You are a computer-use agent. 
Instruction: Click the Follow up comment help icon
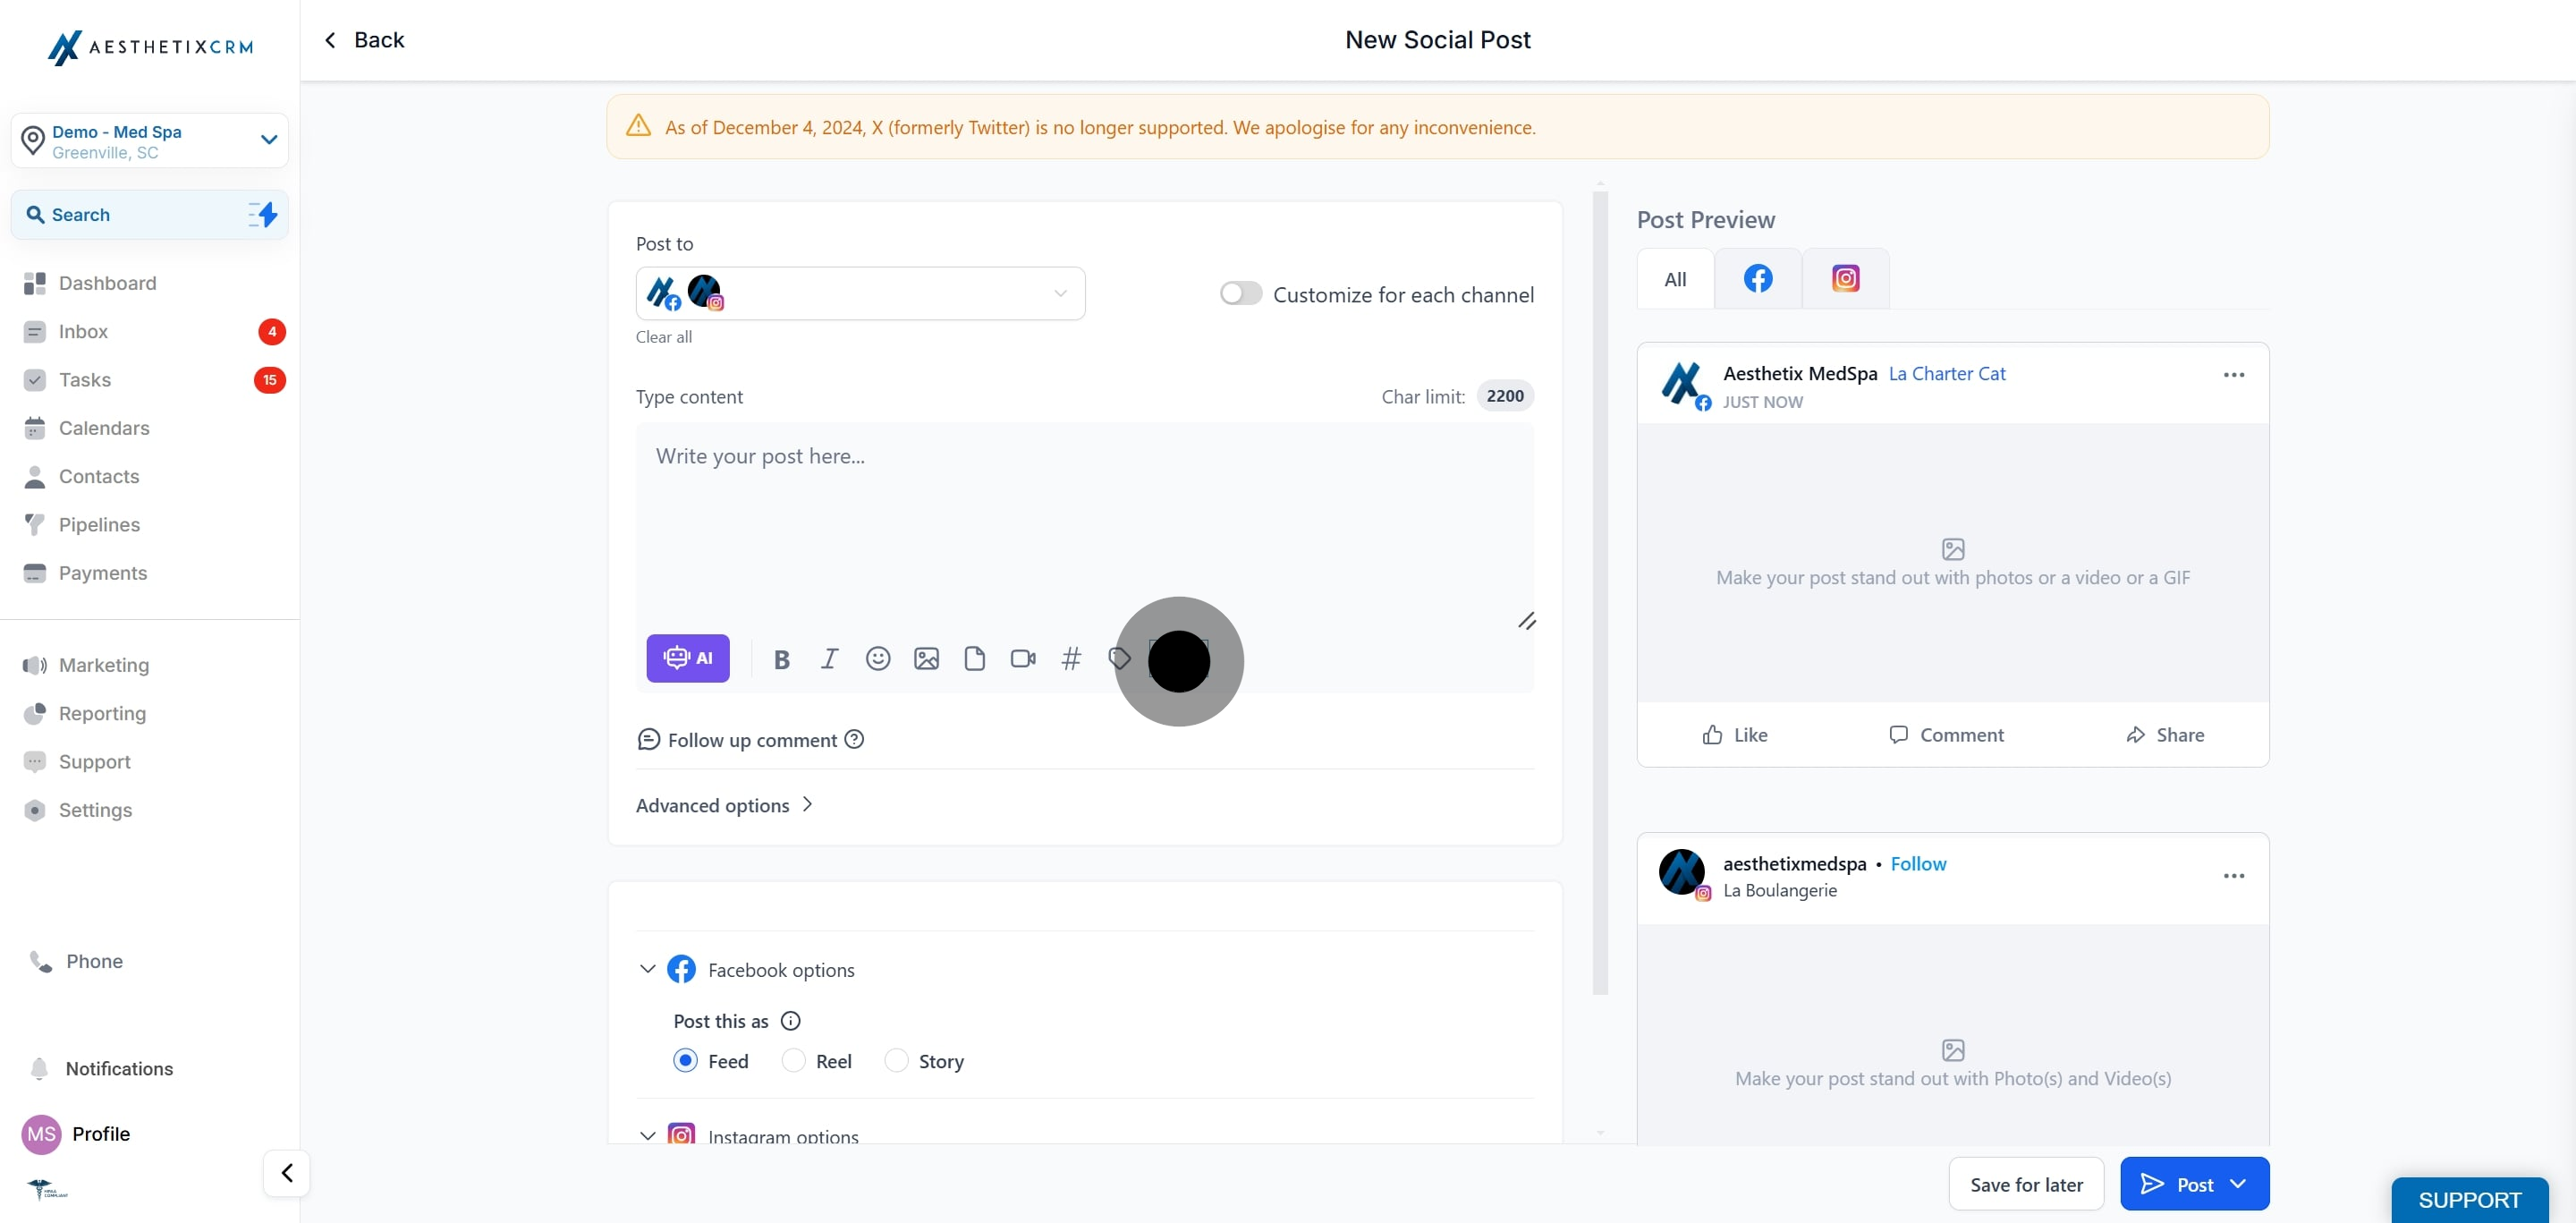pos(854,739)
